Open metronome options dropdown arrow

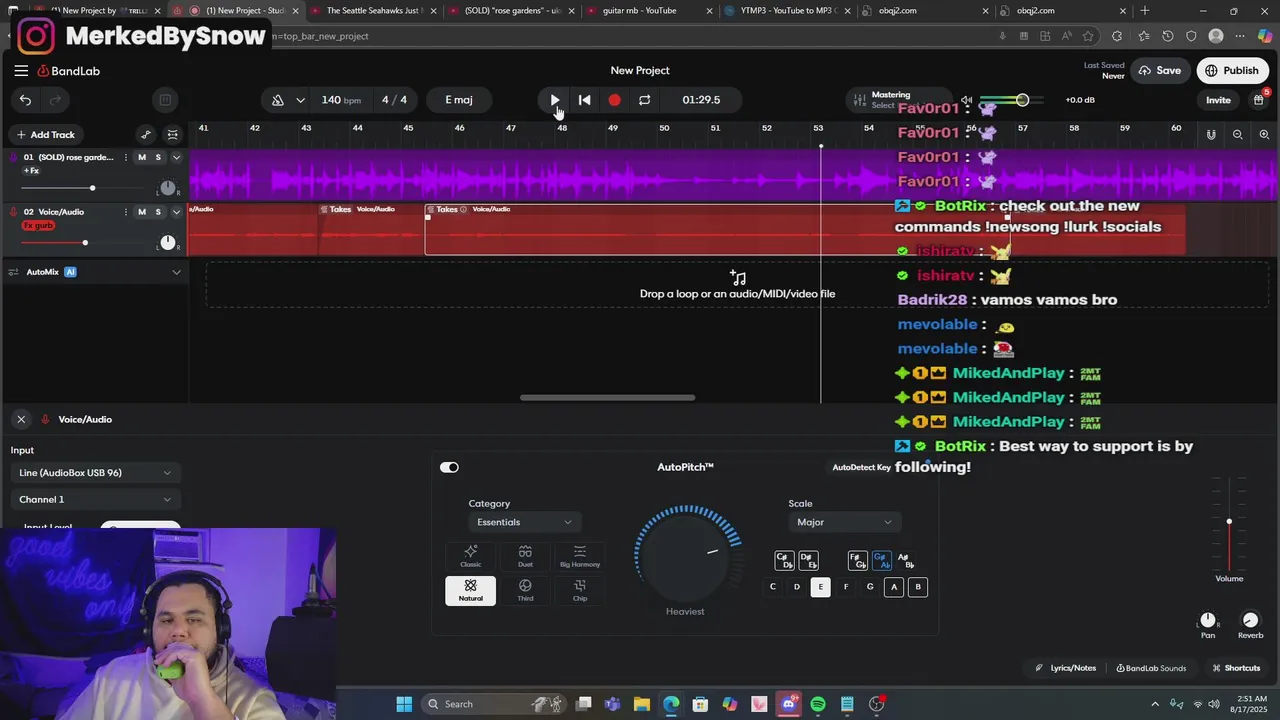tap(300, 100)
